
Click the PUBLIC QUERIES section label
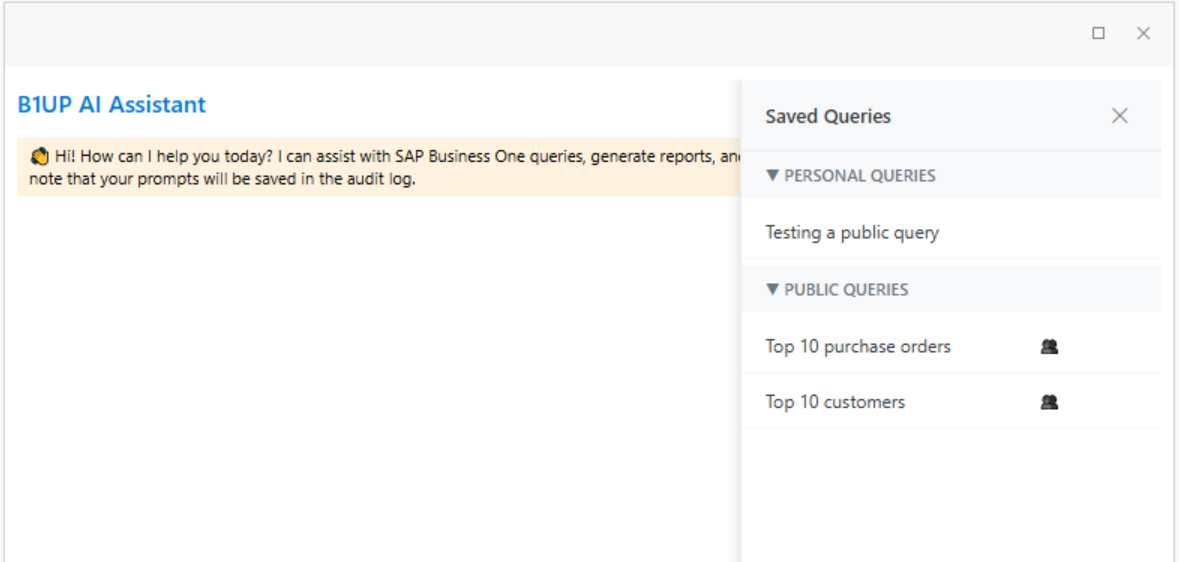click(846, 290)
